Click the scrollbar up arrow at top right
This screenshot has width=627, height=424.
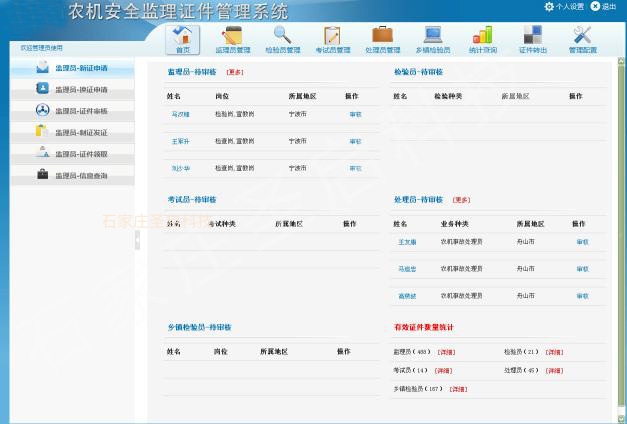621,61
